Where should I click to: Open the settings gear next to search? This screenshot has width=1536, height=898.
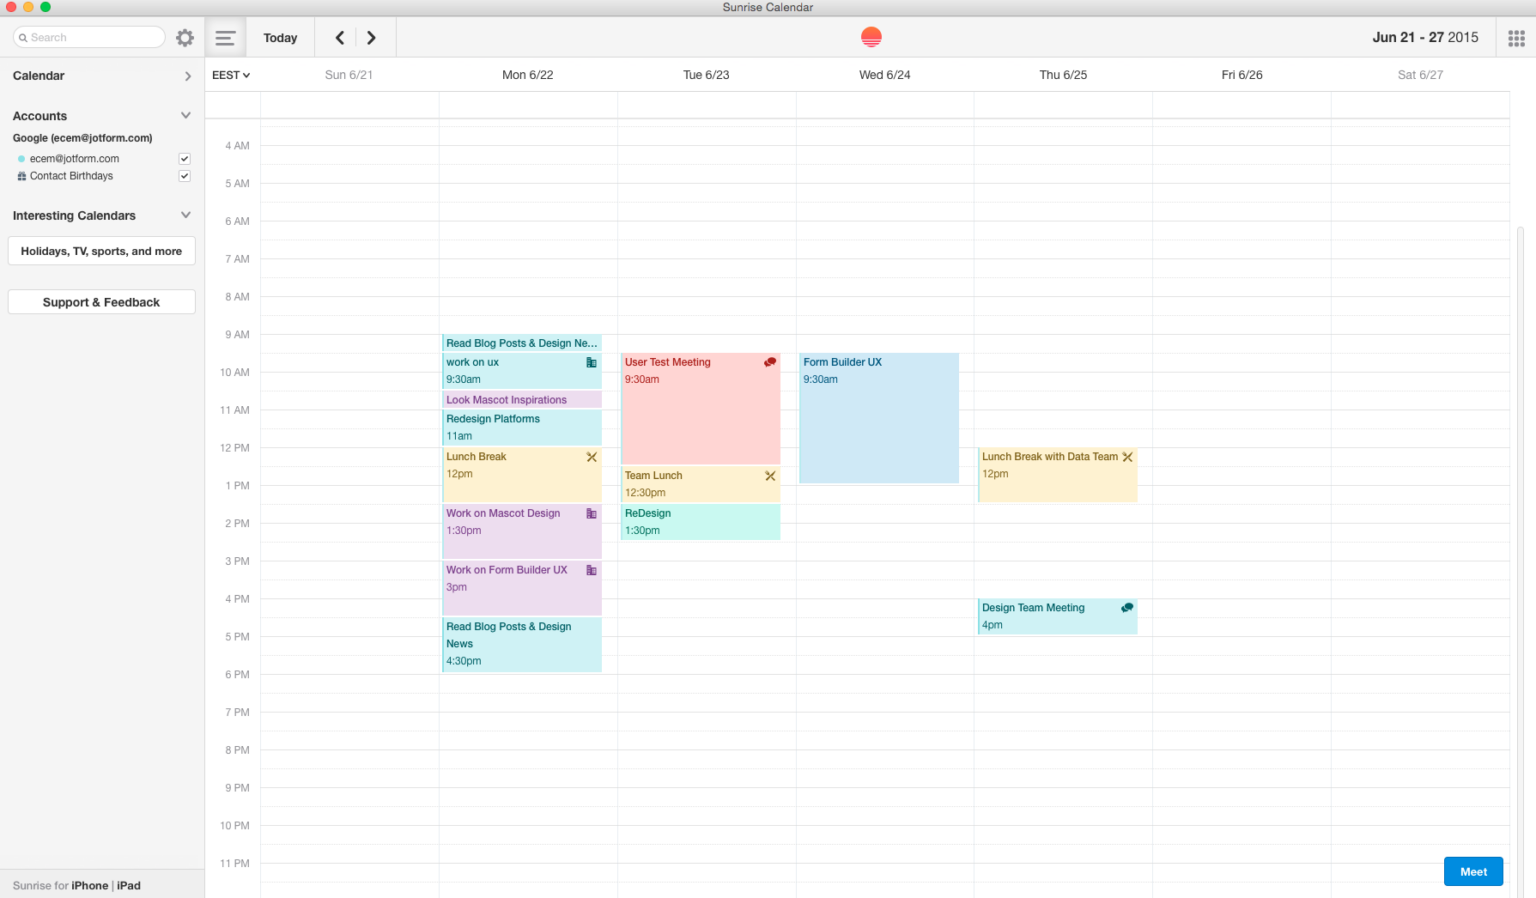click(x=184, y=37)
